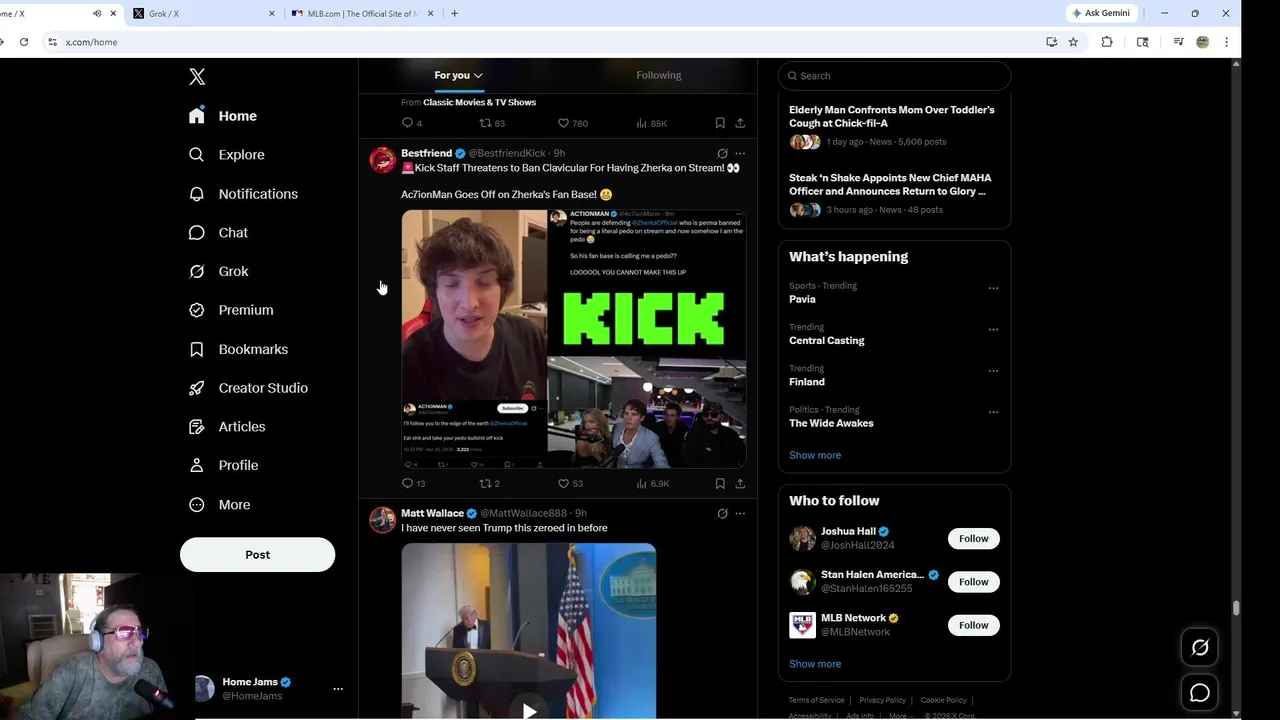The height and width of the screenshot is (720, 1280).
Task: Click Ask Gemini button
Action: (1101, 13)
